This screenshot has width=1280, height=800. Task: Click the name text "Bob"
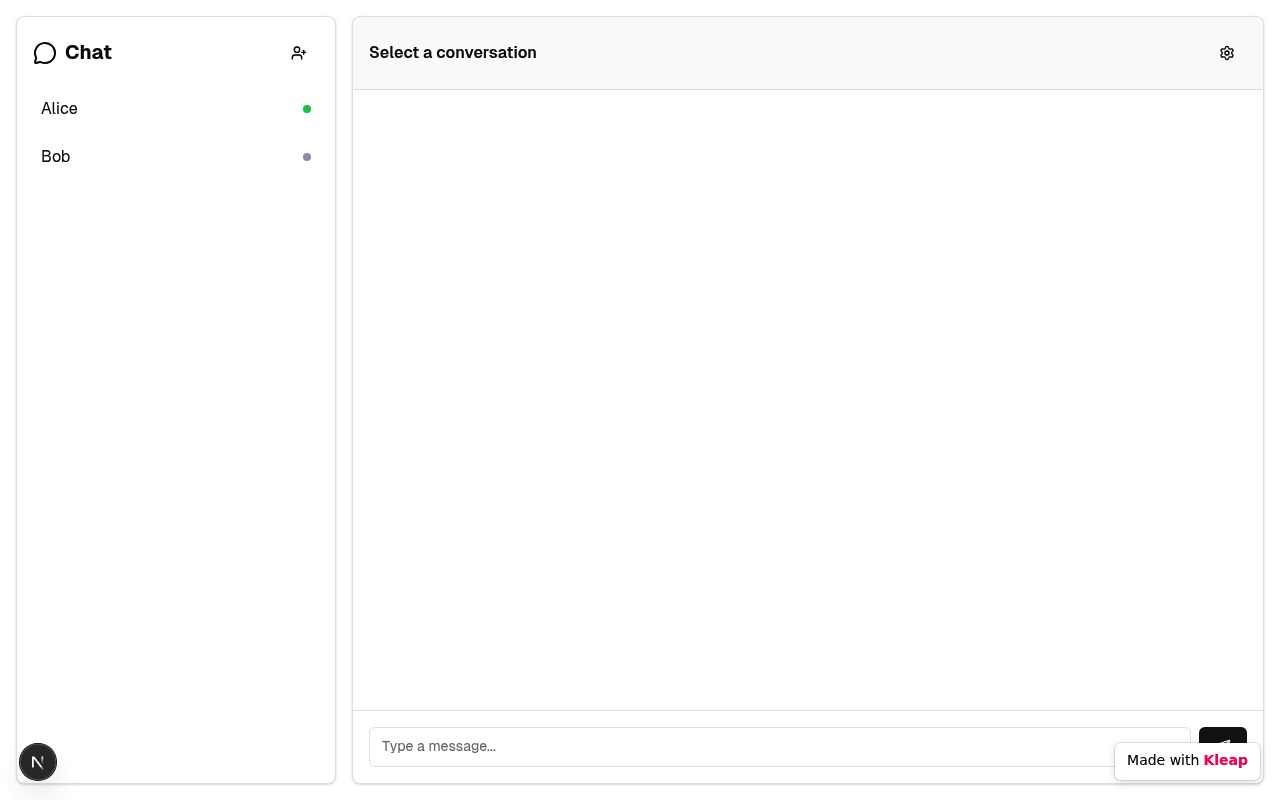pos(56,157)
